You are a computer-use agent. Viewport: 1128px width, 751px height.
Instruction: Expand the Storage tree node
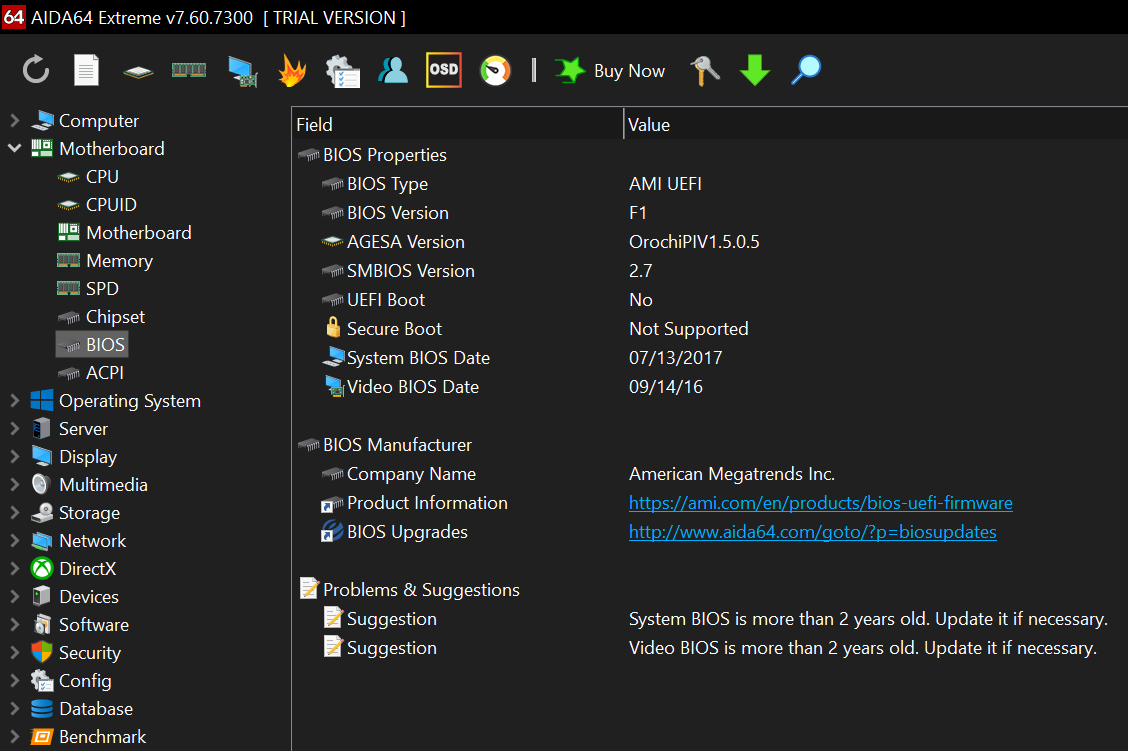[x=14, y=513]
